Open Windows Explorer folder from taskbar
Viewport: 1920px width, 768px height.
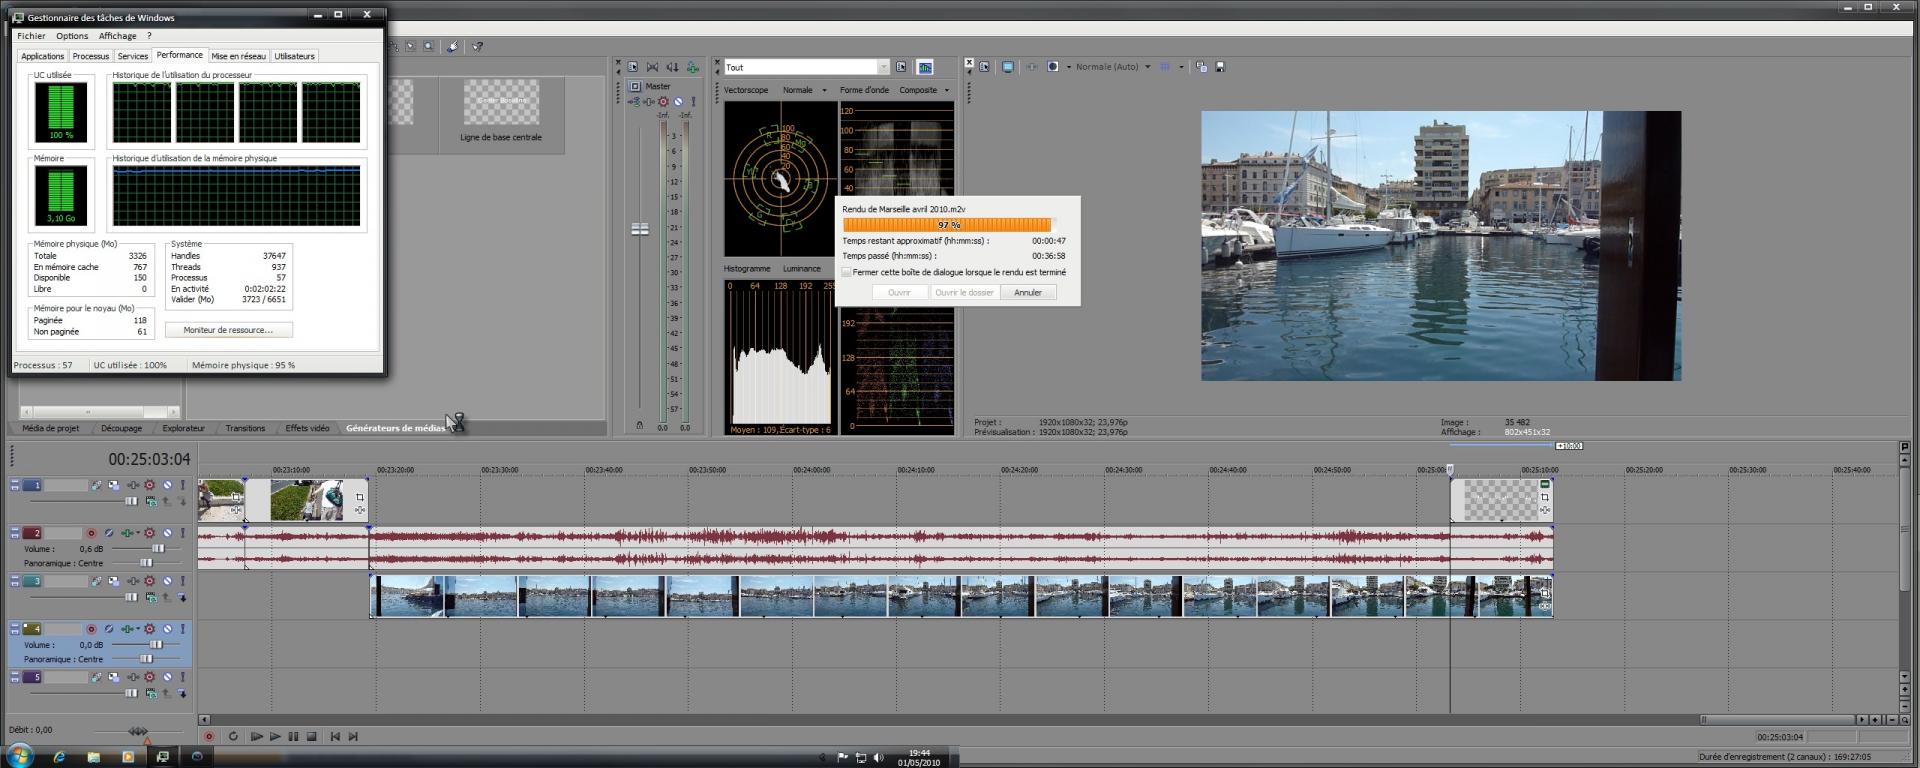93,756
